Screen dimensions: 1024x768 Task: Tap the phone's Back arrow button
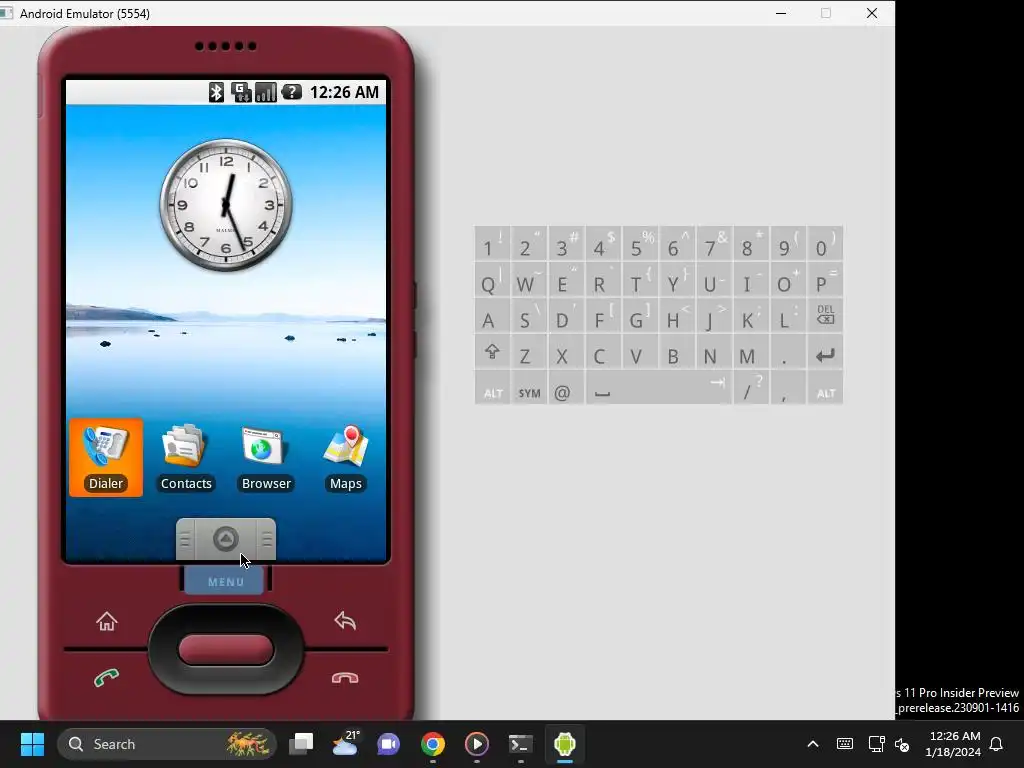click(345, 620)
